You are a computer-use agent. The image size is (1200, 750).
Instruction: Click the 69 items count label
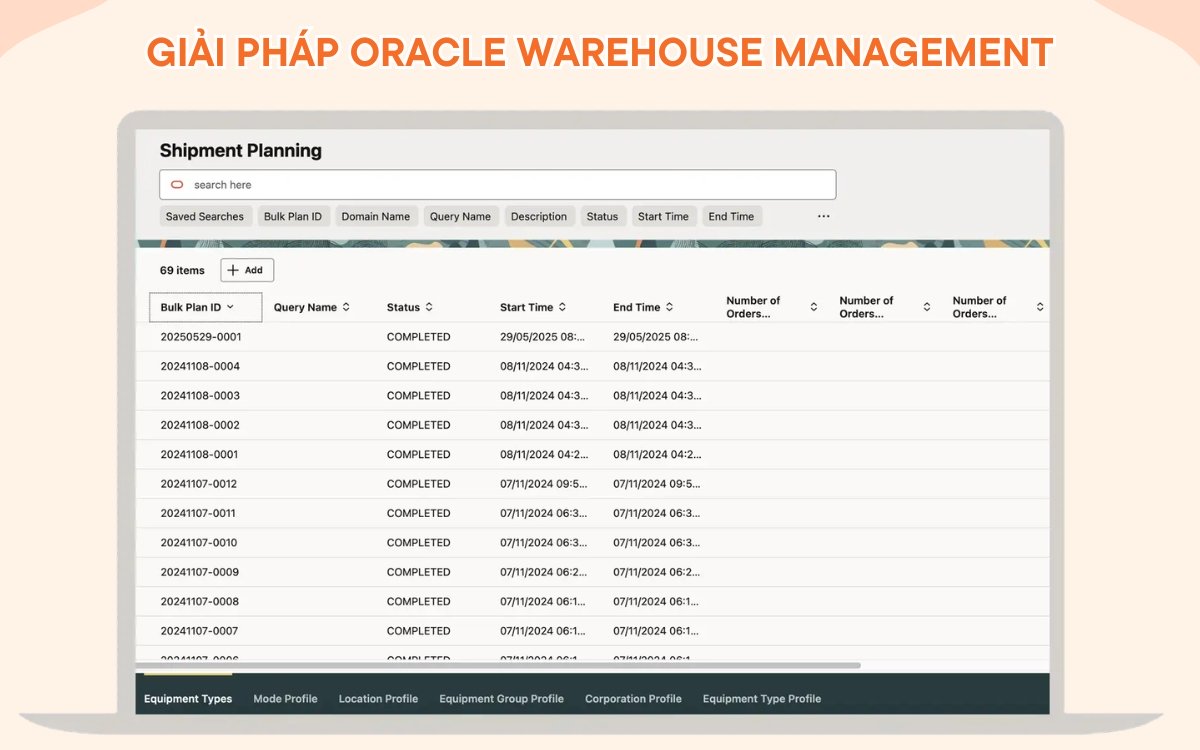[x=182, y=270]
